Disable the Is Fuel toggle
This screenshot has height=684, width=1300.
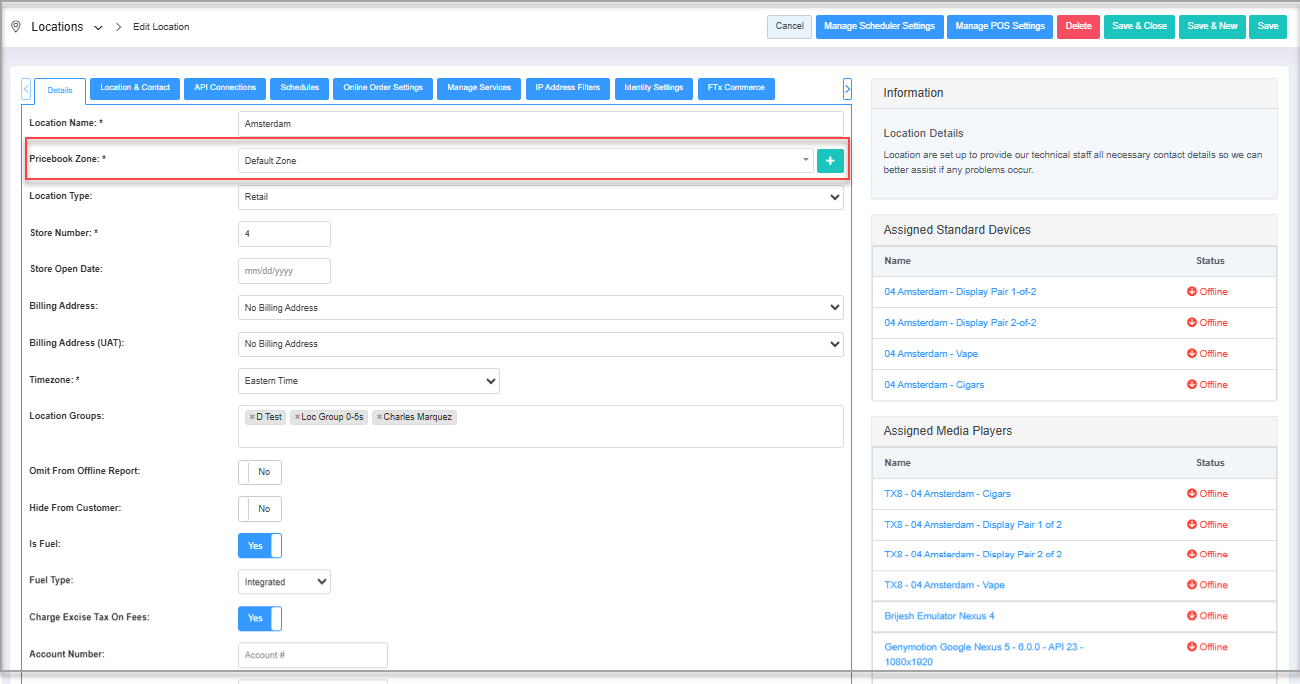(260, 546)
